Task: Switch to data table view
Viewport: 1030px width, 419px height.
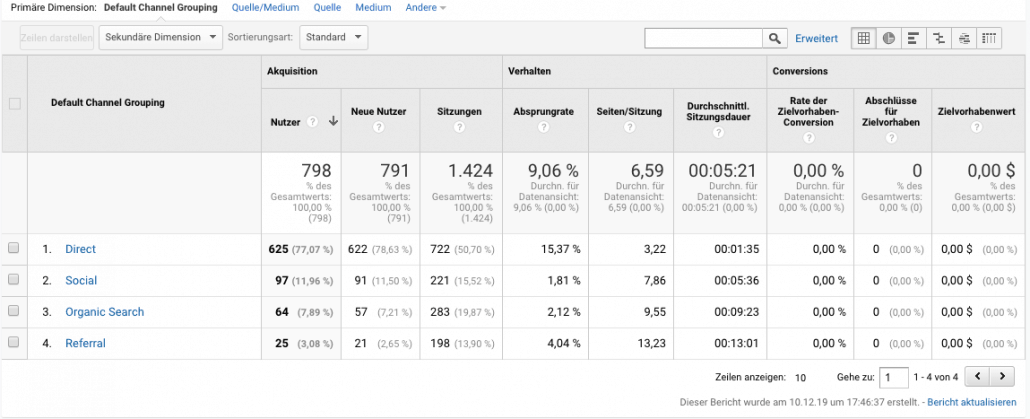Action: pos(864,38)
